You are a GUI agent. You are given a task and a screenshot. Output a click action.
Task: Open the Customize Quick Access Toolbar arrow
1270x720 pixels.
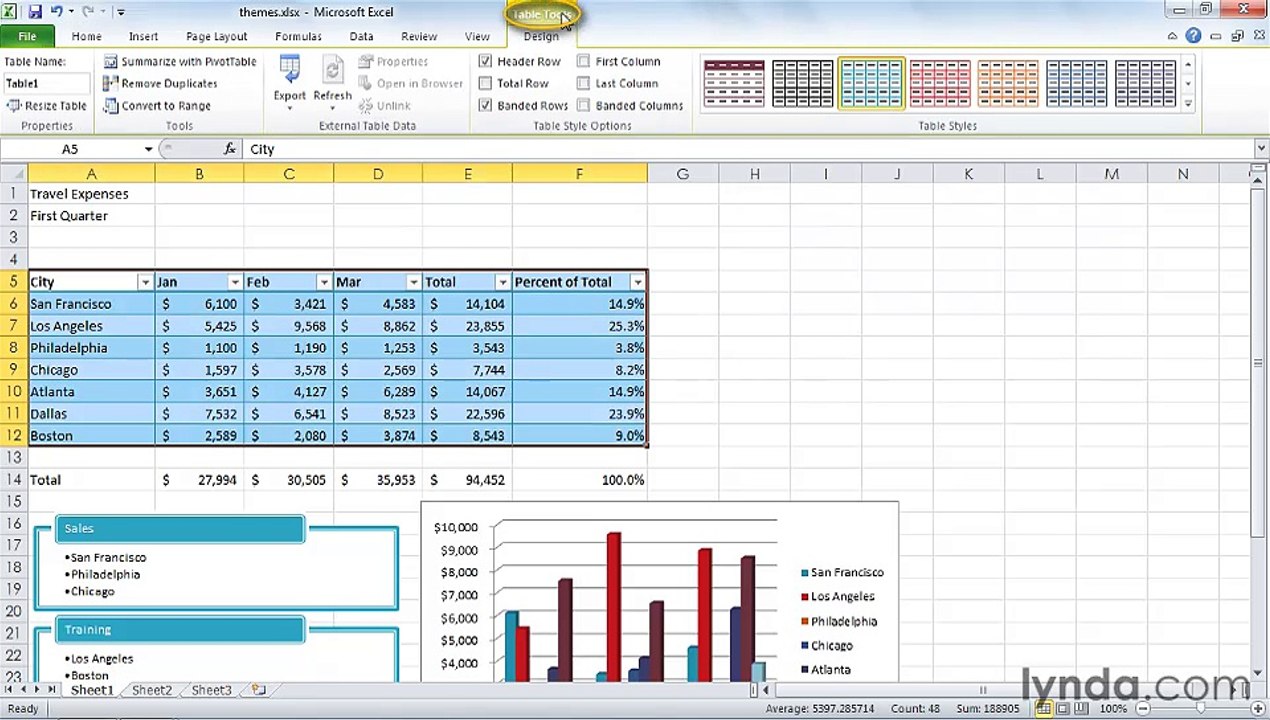[x=121, y=13]
